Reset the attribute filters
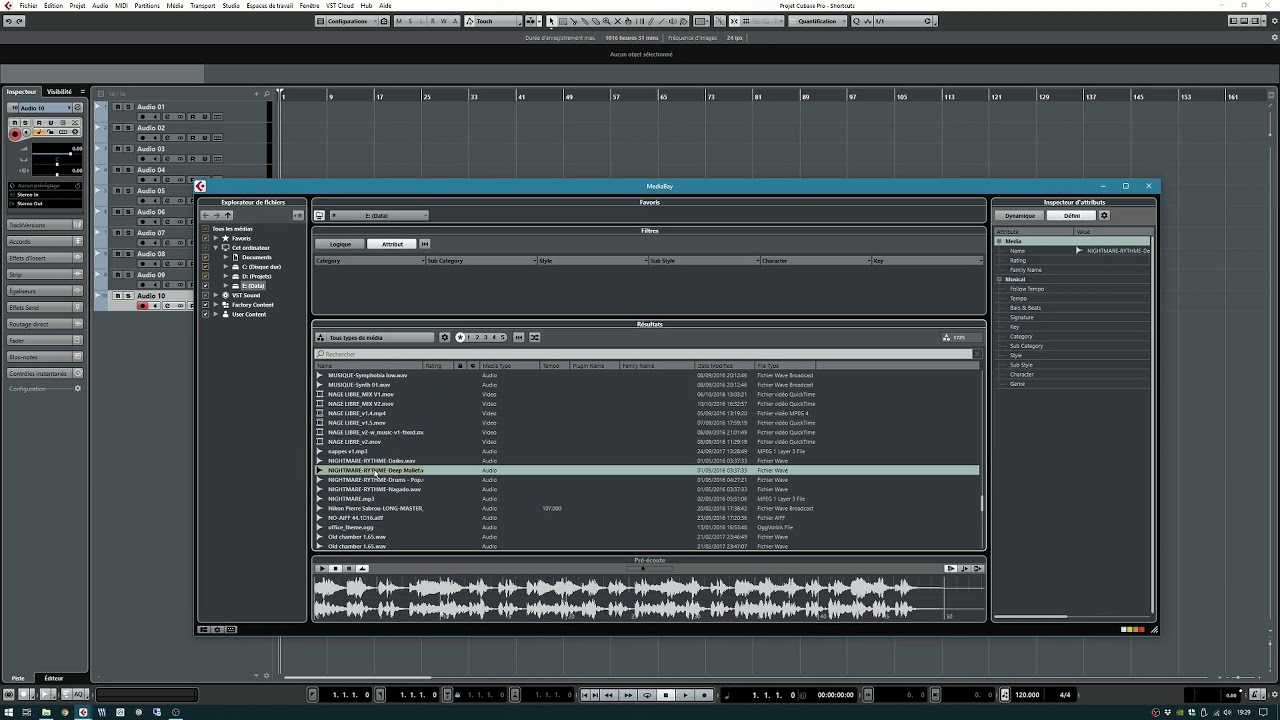 pos(425,244)
